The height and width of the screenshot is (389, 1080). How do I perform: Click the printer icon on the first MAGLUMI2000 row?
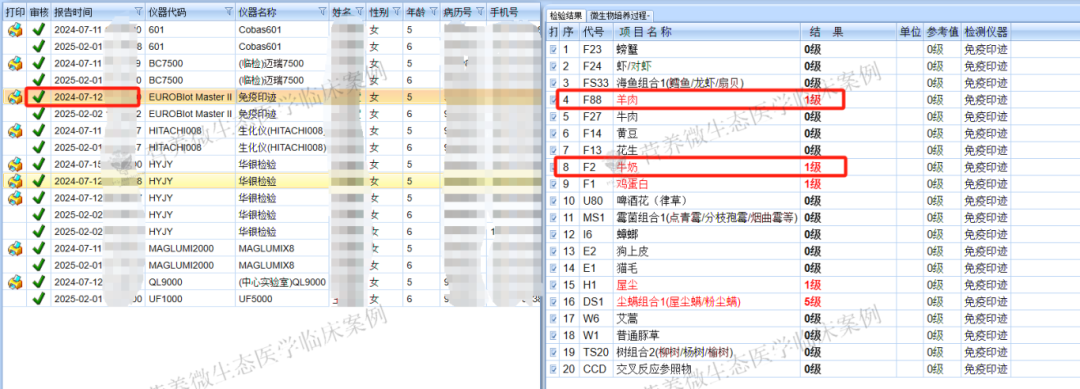click(x=14, y=249)
